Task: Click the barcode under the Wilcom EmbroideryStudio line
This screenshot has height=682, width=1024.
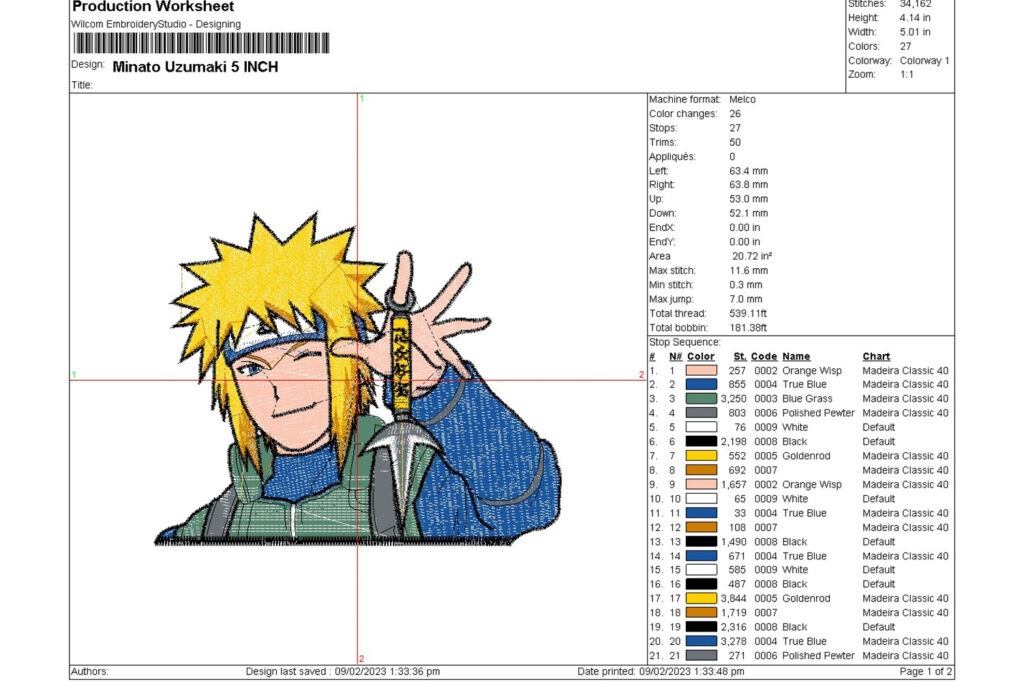Action: [201, 43]
